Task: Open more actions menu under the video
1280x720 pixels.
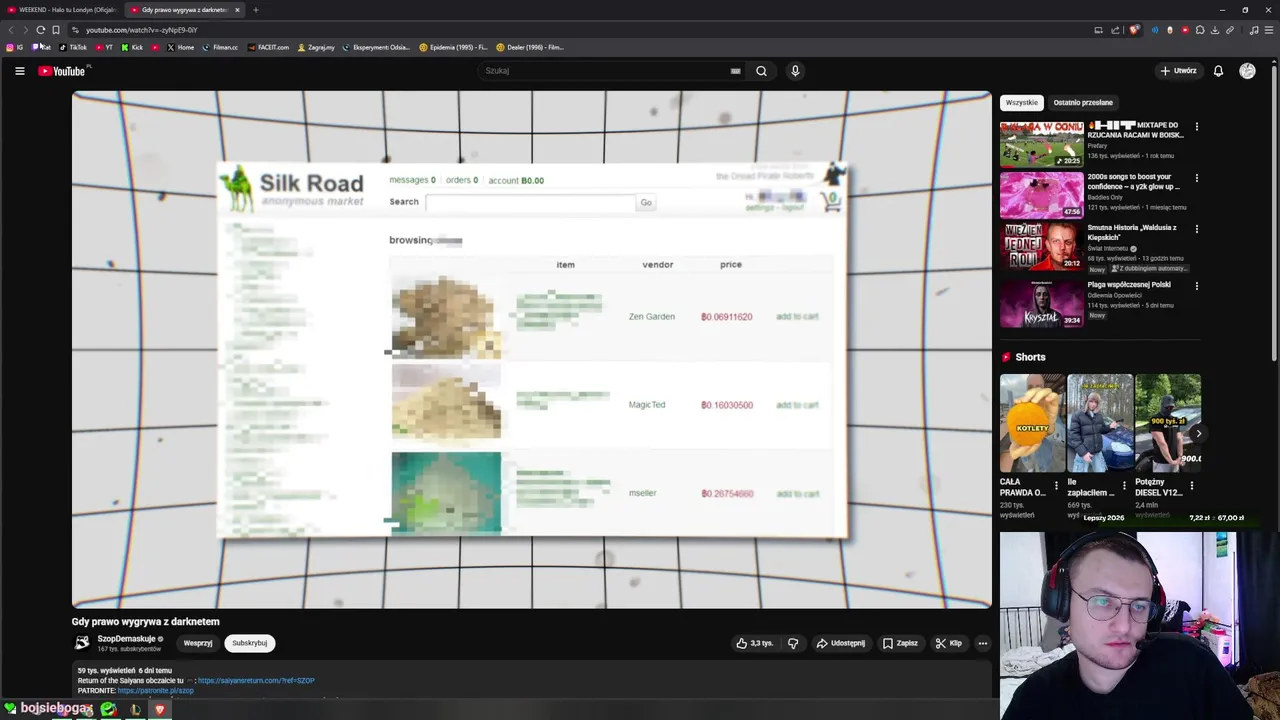Action: pyautogui.click(x=983, y=643)
